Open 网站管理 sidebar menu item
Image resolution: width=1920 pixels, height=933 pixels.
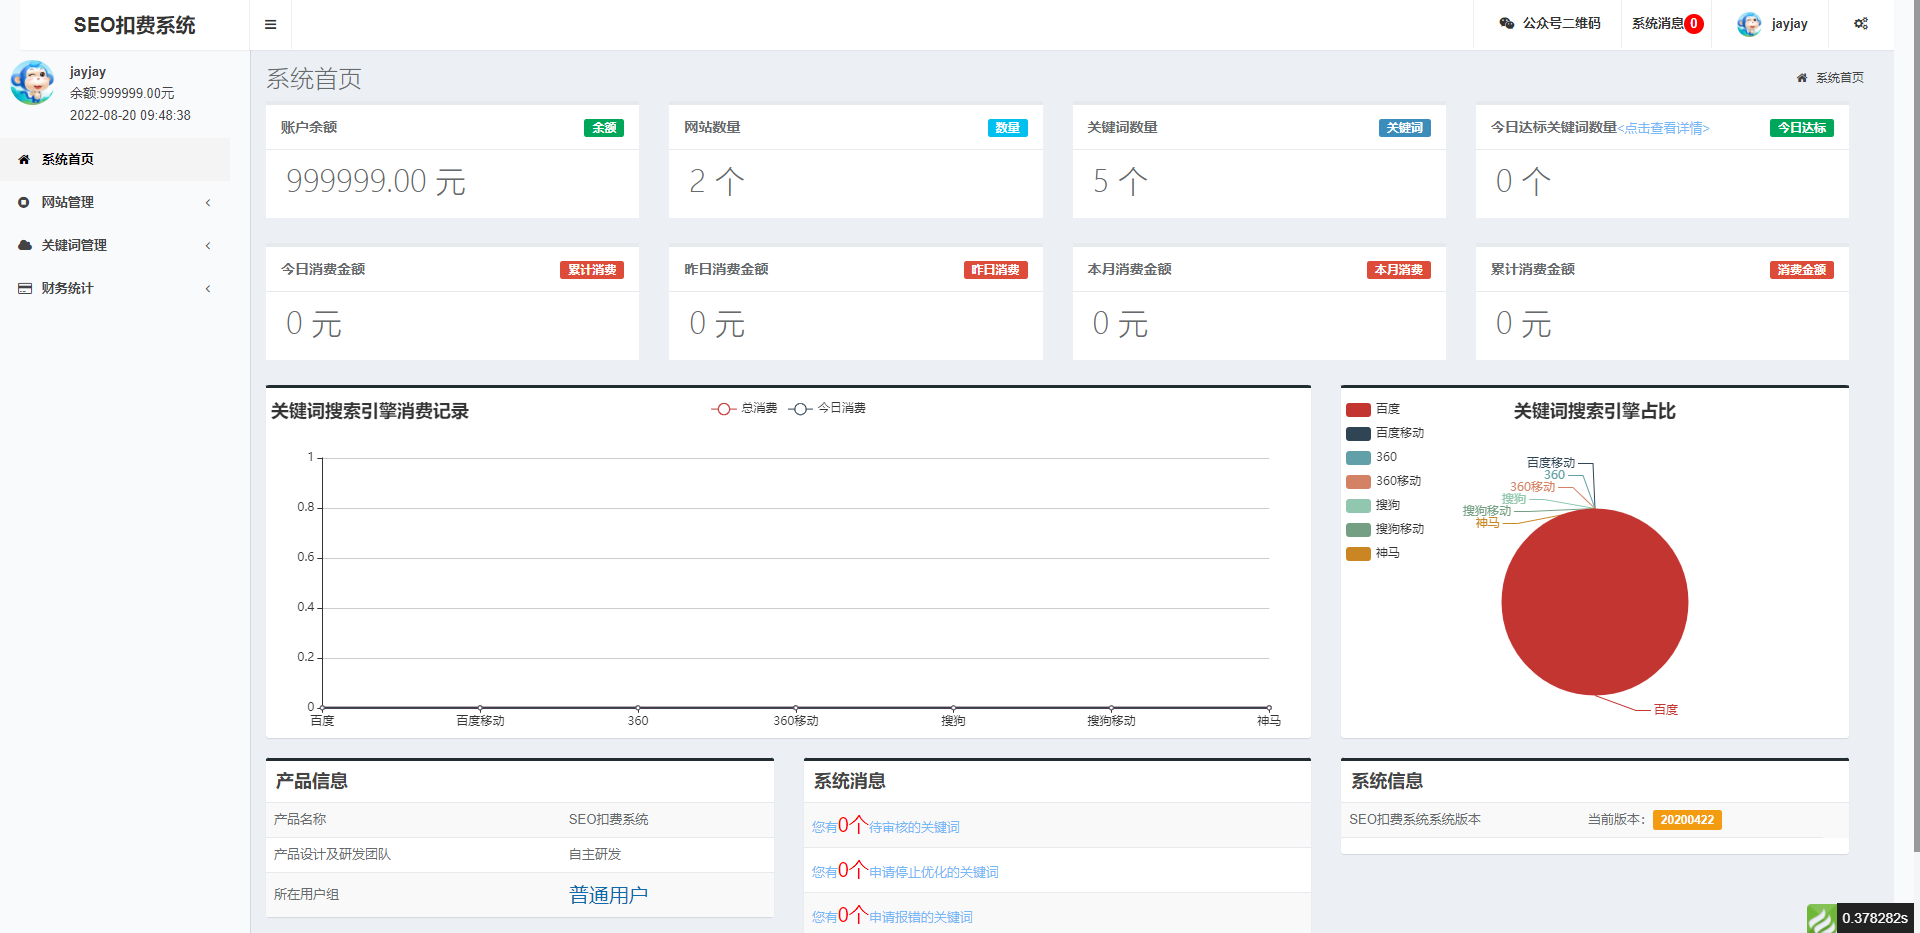click(115, 202)
